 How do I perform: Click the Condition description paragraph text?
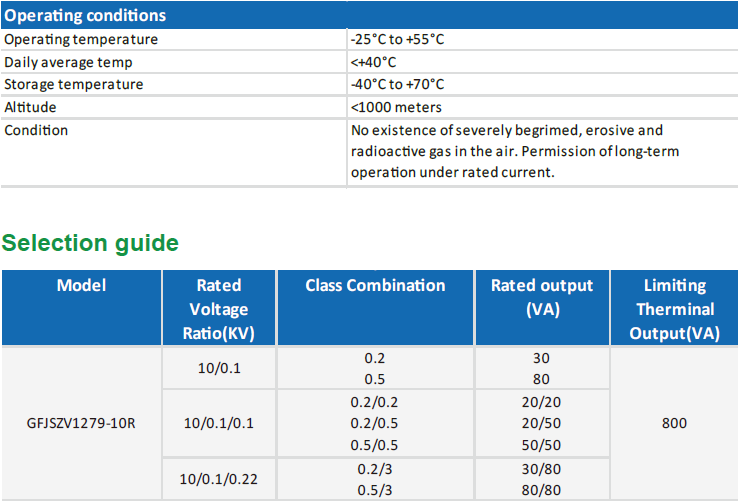506,151
